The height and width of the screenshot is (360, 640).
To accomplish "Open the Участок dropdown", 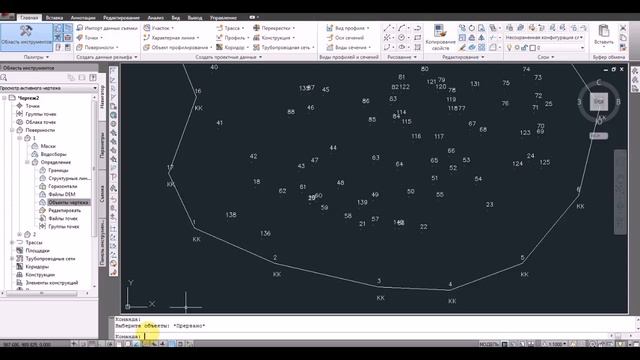I will coord(159,28).
